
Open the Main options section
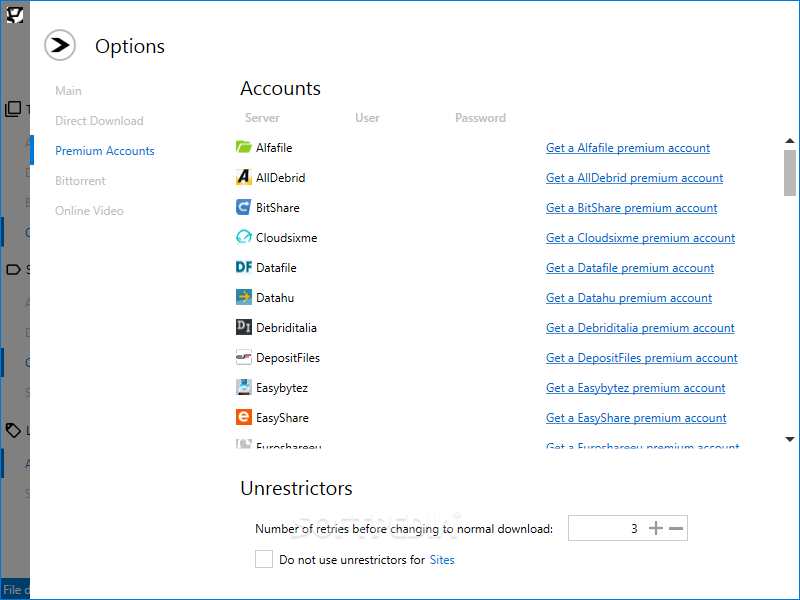[68, 91]
